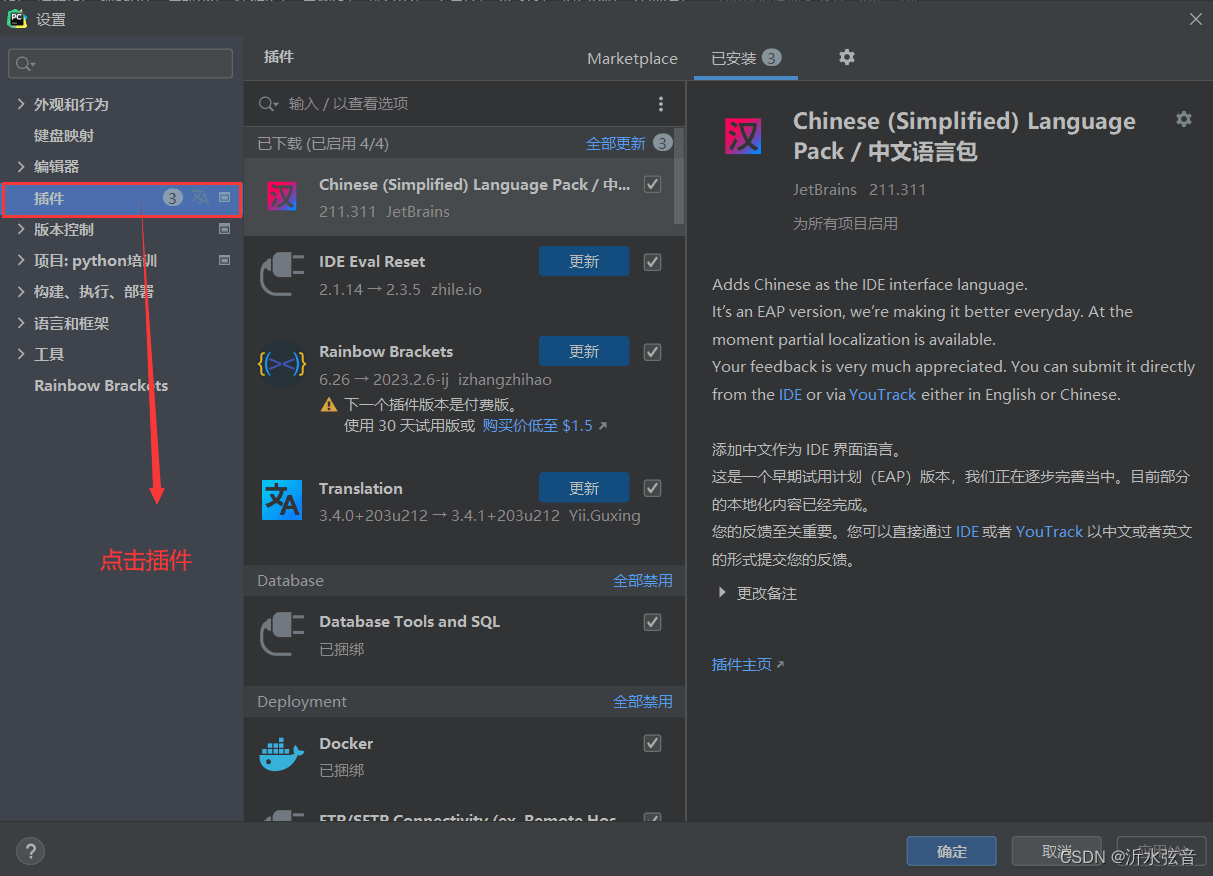
Task: Select the 已安装 tab
Action: (x=734, y=58)
